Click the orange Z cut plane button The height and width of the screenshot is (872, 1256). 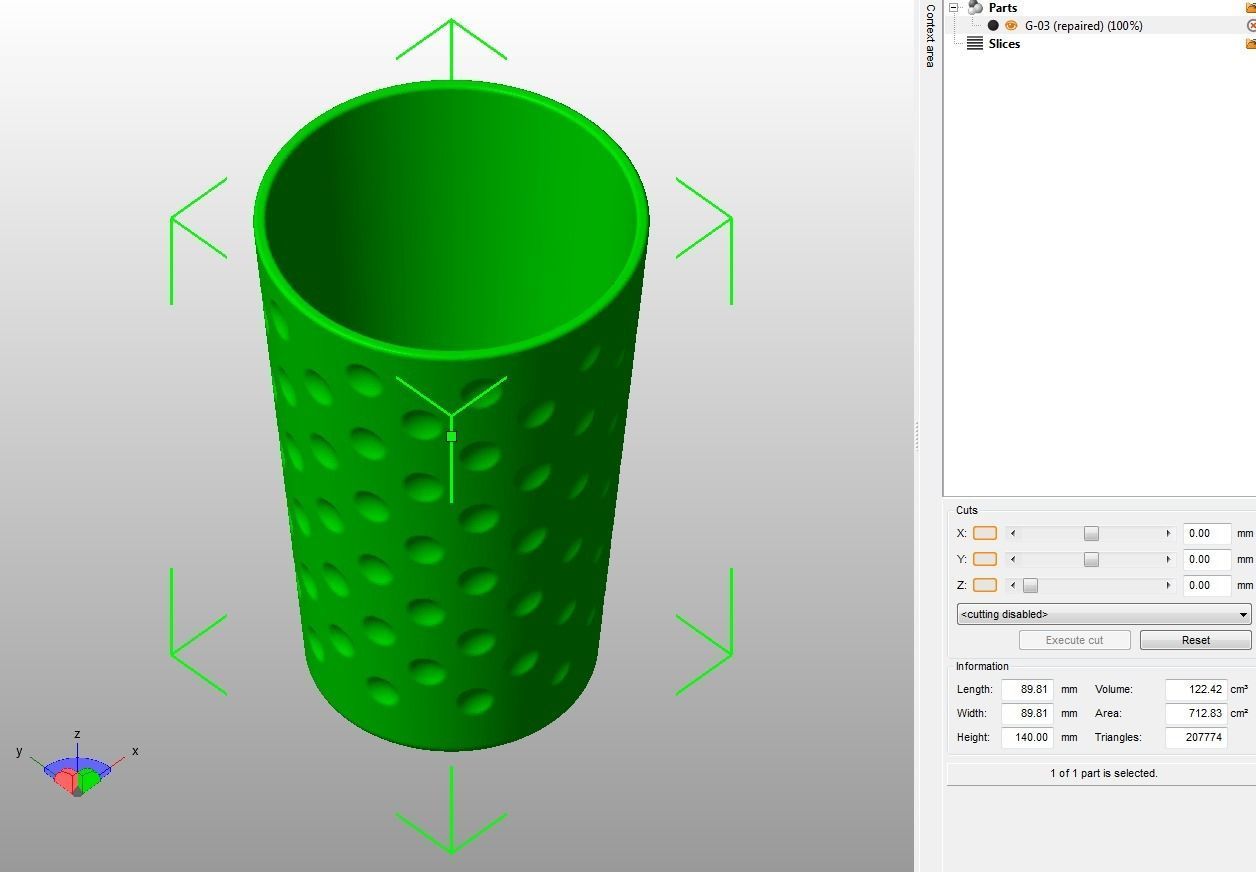[984, 585]
